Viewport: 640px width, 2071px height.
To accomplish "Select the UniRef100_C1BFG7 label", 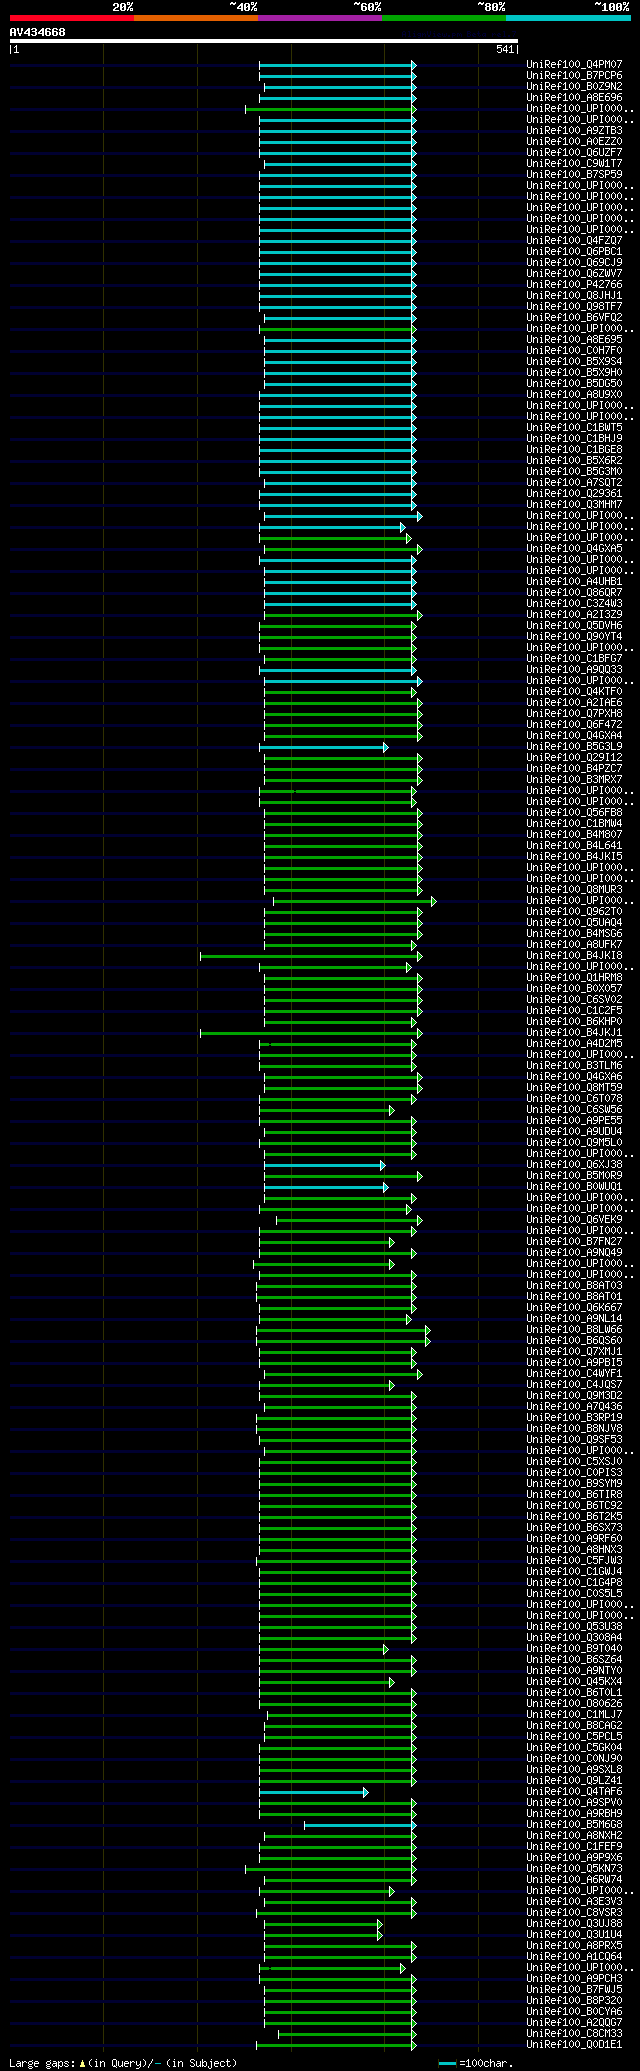I will pos(574,658).
